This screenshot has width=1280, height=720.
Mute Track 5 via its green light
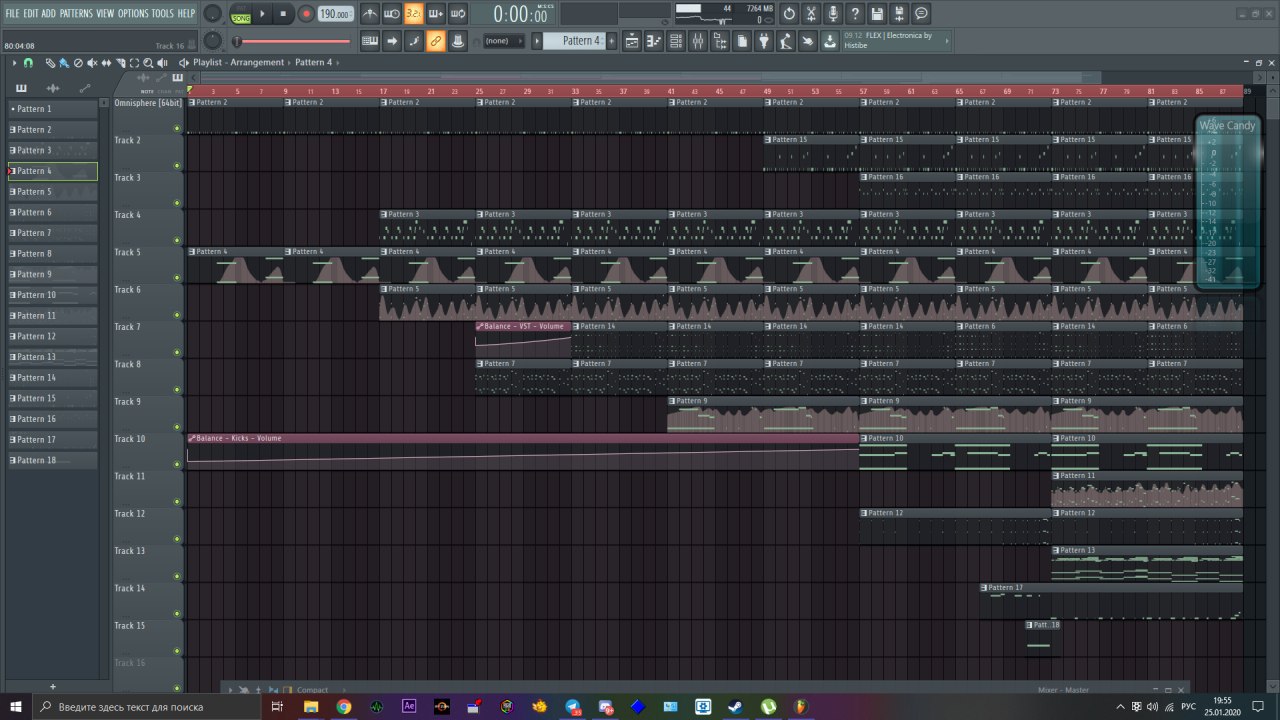(177, 278)
